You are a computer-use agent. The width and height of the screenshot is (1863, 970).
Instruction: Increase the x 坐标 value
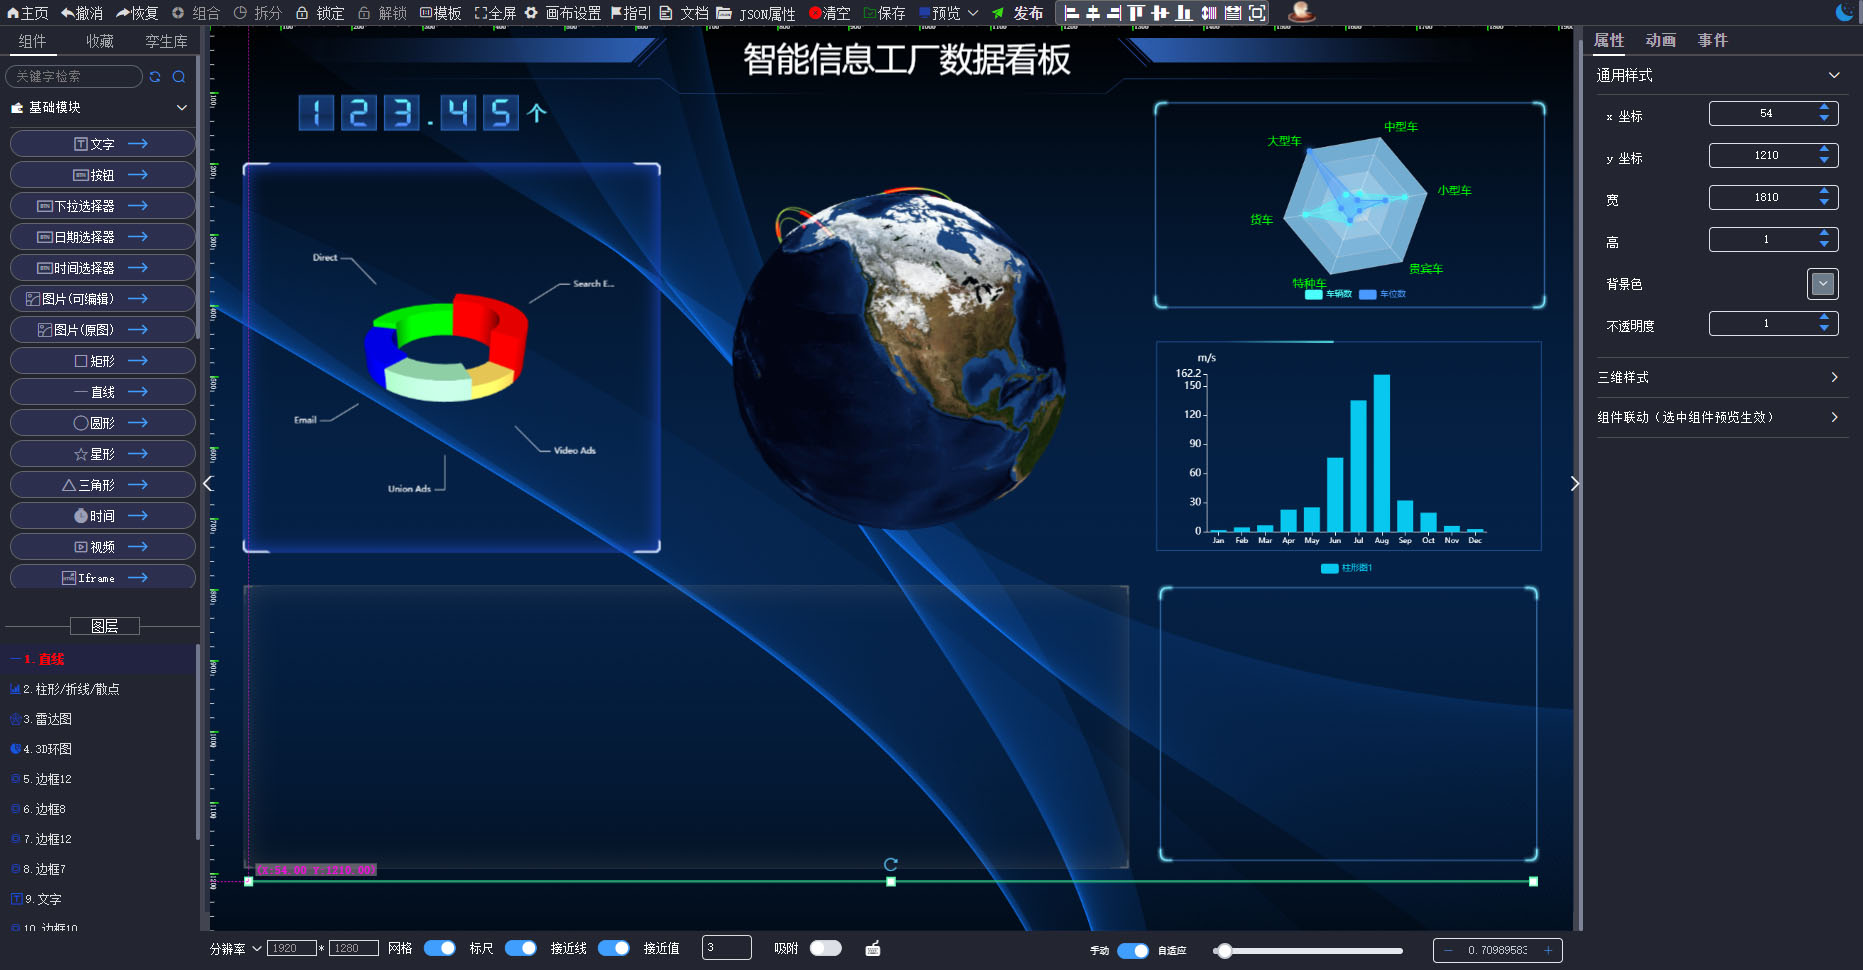(1825, 108)
